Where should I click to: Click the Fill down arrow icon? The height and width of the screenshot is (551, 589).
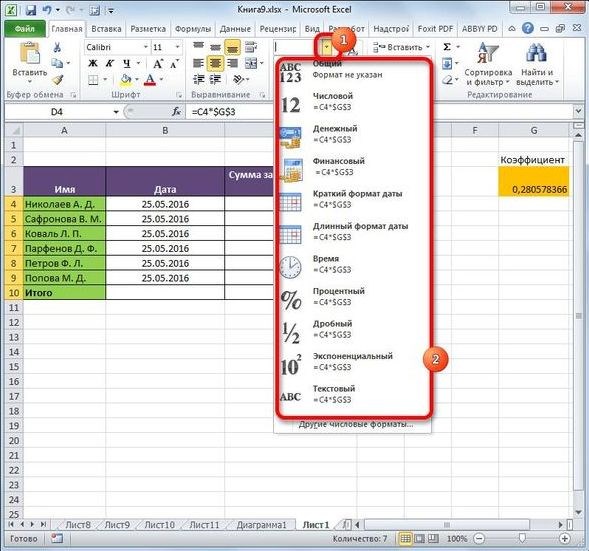pos(447,63)
